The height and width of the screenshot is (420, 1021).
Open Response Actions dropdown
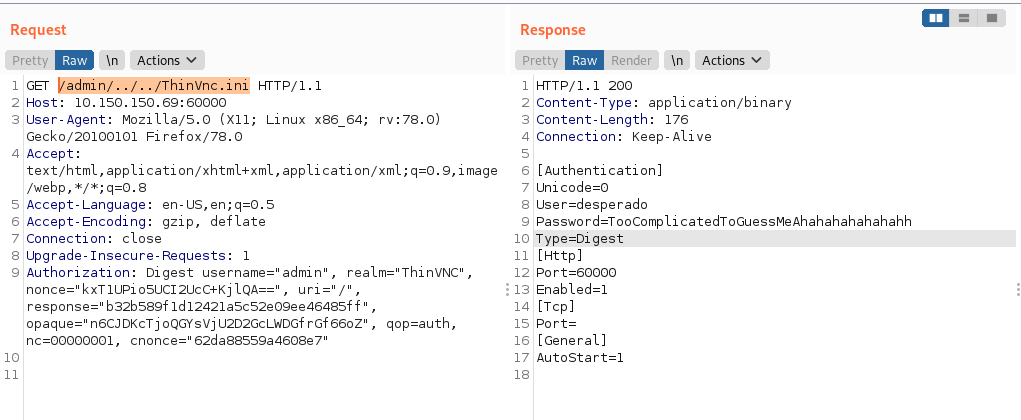click(733, 60)
